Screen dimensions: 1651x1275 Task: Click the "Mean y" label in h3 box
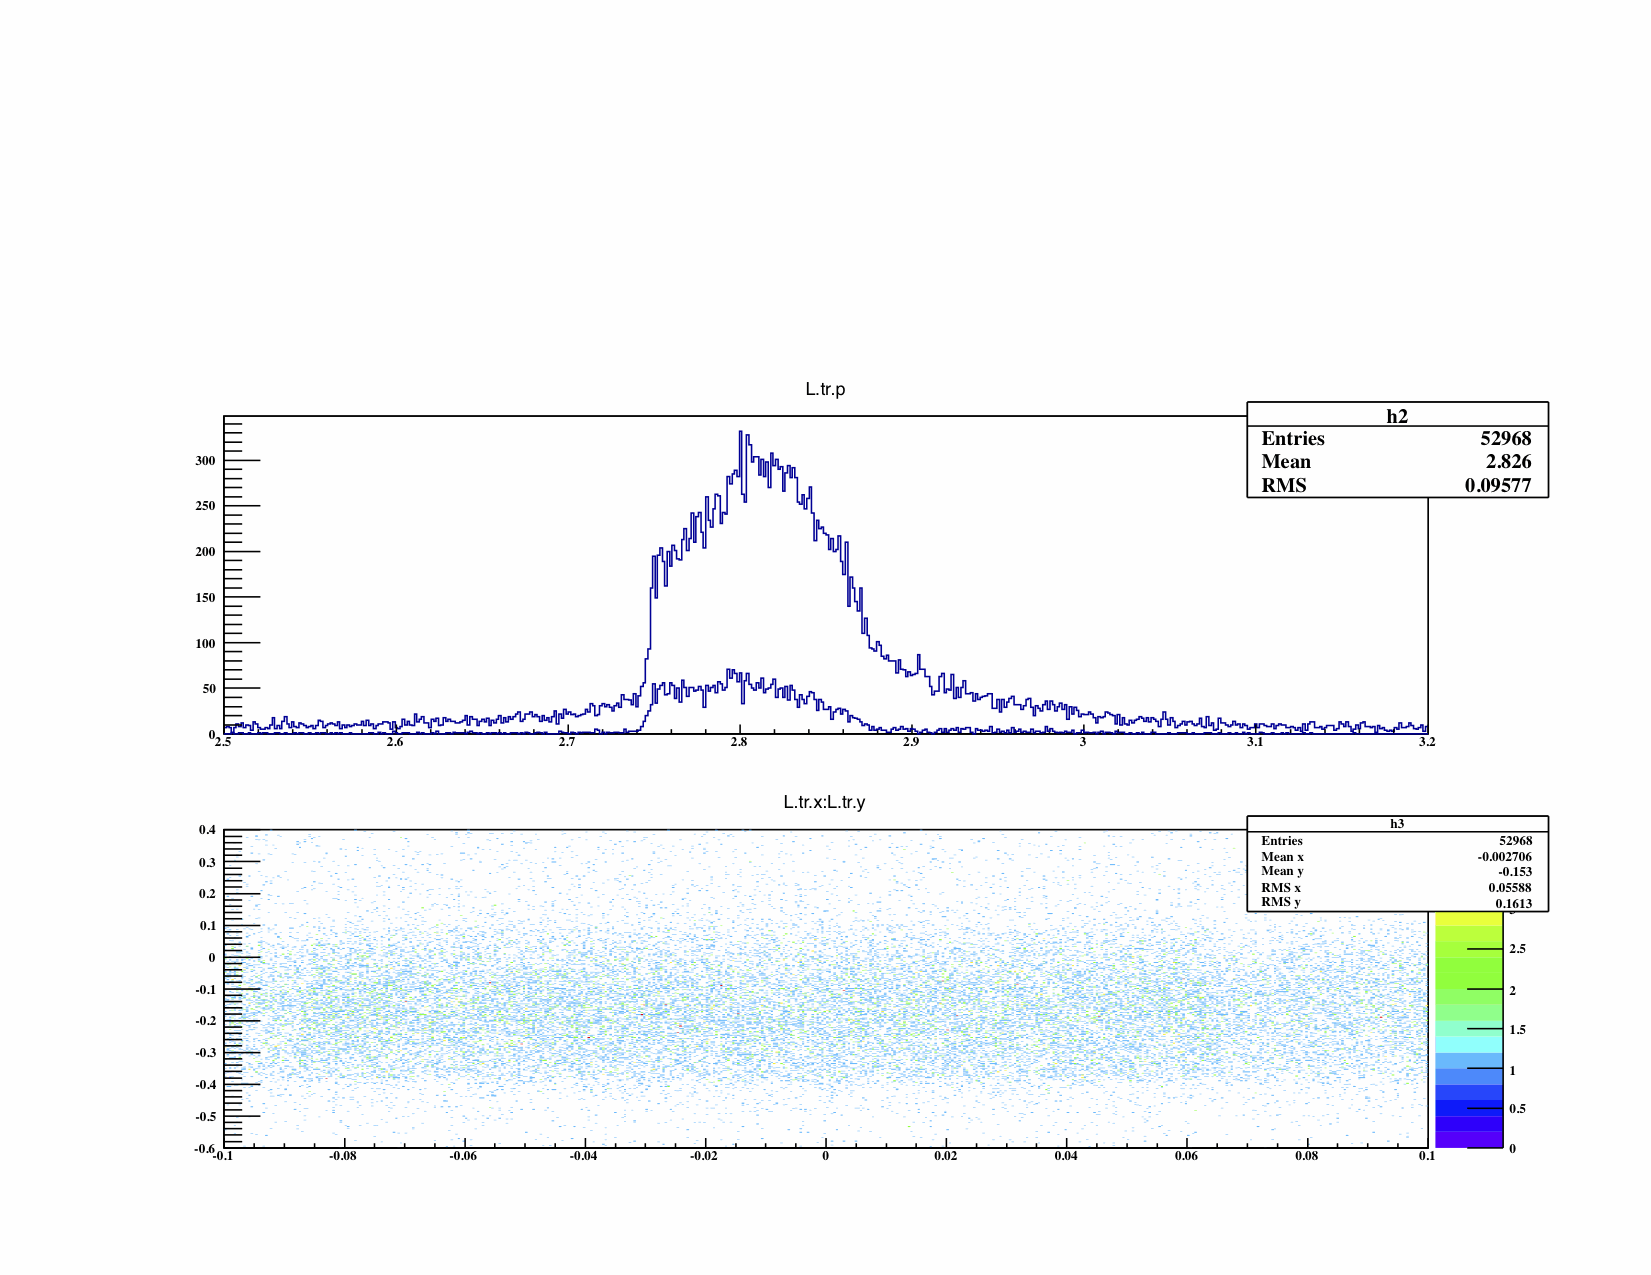1283,871
